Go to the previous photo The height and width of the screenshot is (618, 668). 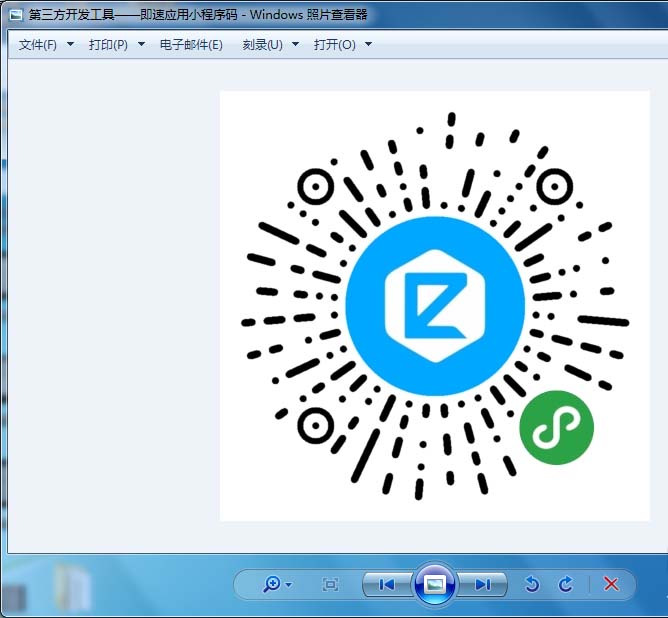387,584
